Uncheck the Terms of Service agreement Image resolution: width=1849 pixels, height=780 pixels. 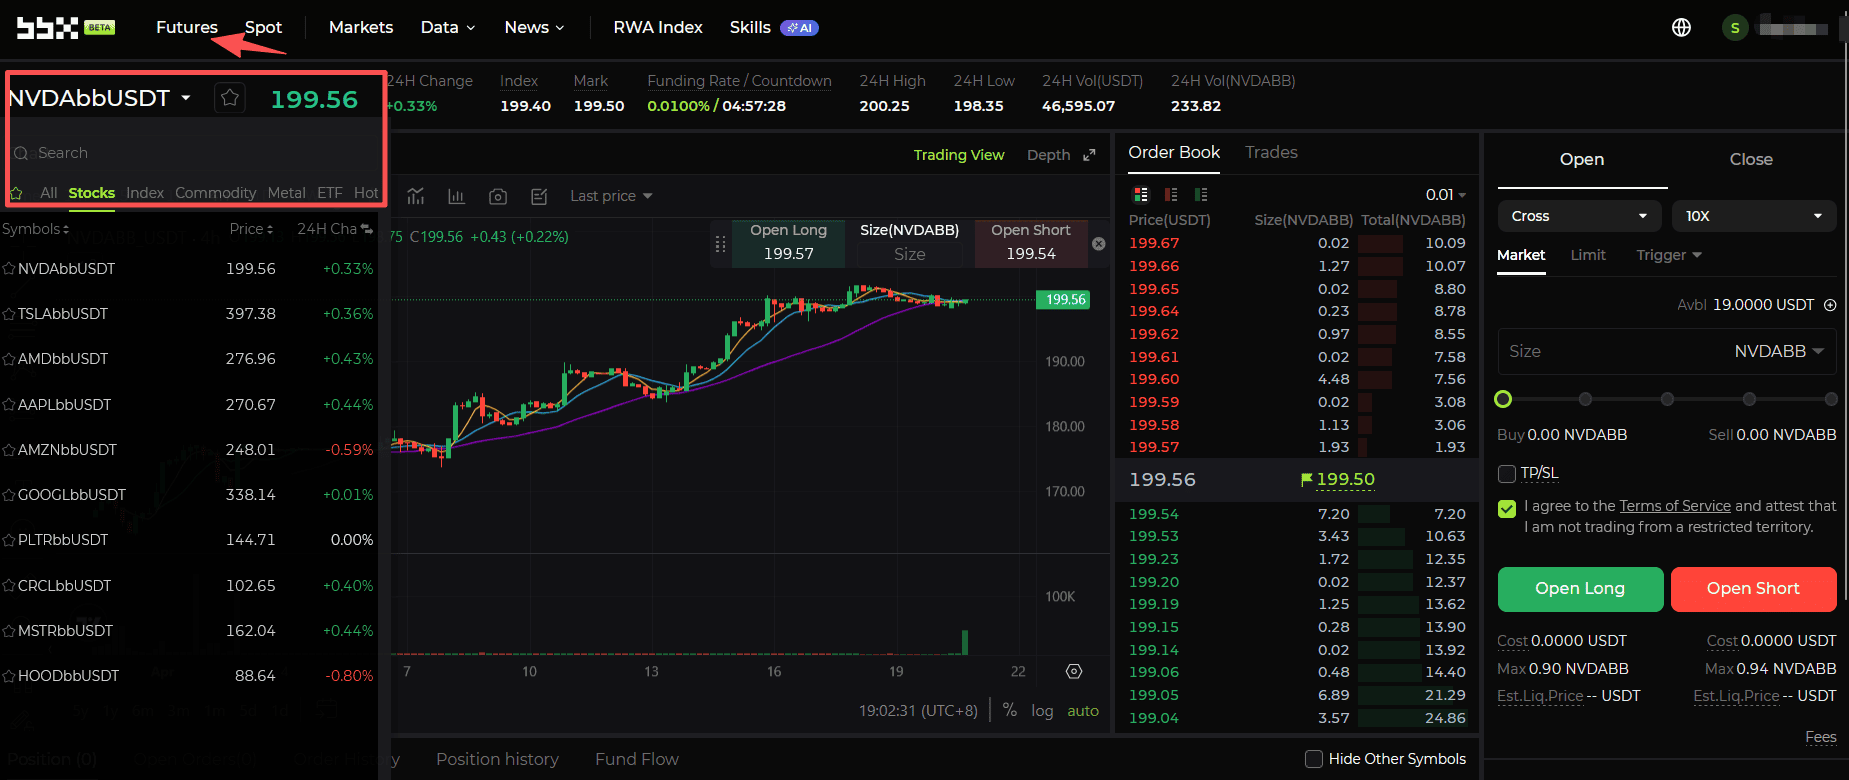1507,508
